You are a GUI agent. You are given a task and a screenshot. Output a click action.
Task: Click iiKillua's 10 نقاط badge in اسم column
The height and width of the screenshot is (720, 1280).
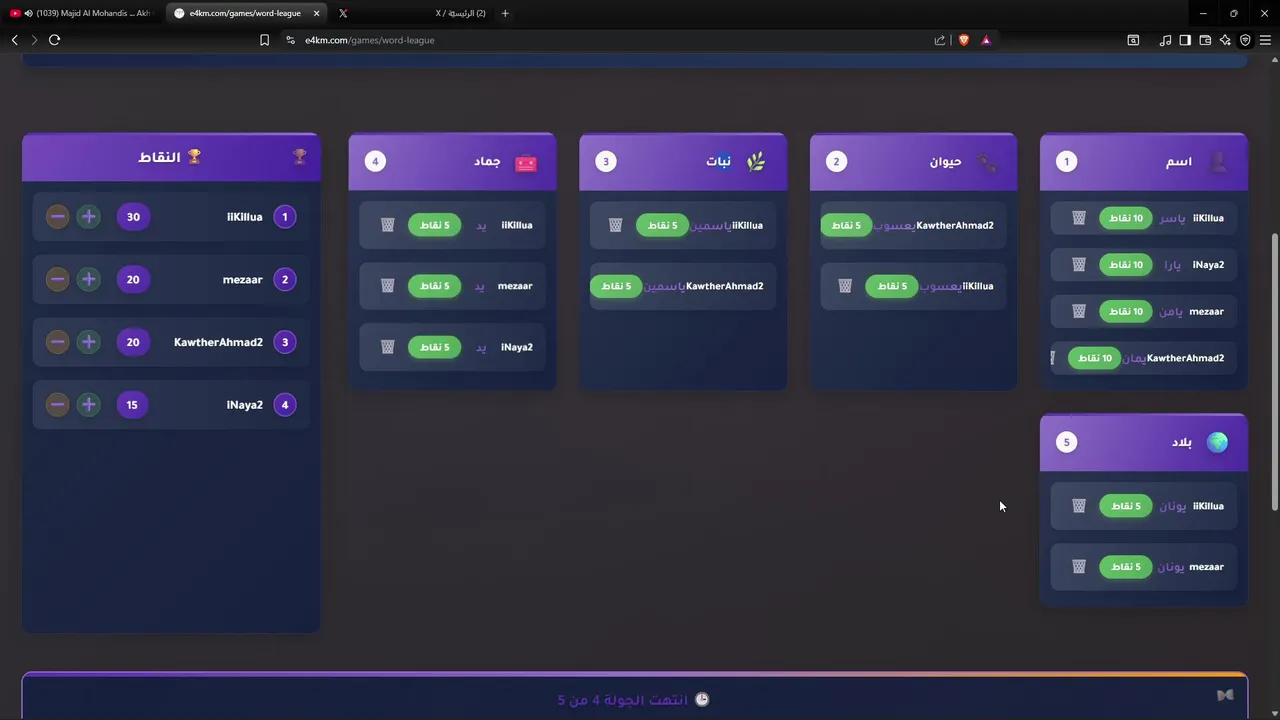pyautogui.click(x=1125, y=218)
